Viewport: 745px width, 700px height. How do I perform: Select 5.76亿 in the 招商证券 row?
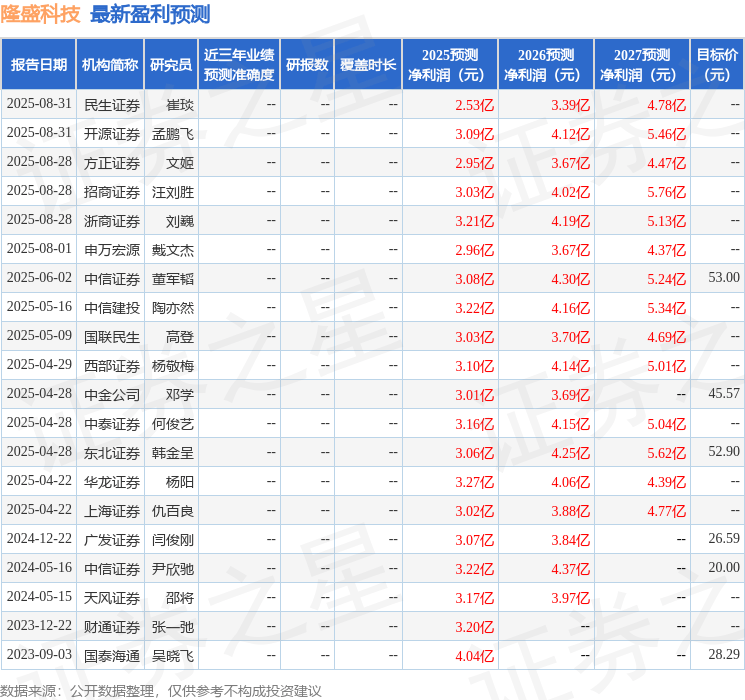point(667,192)
